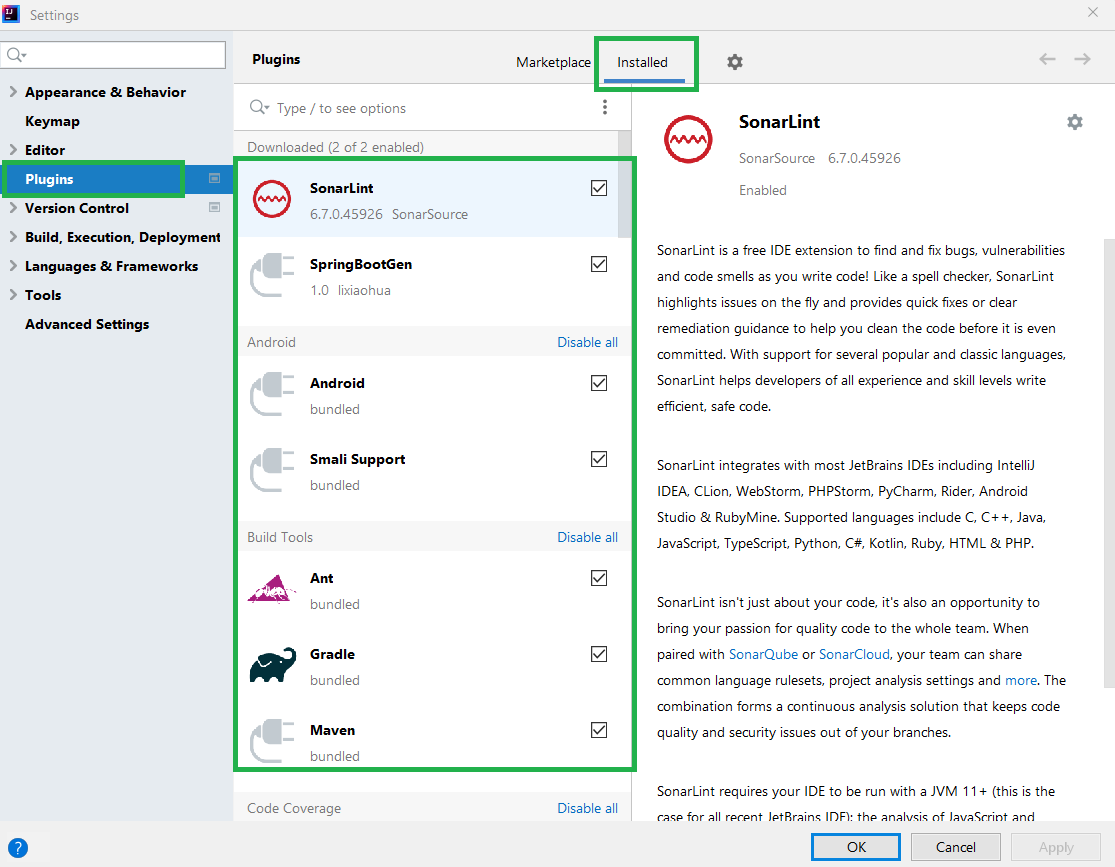The image size is (1115, 867).
Task: Disable the SonarLint plugin checkbox
Action: (599, 188)
